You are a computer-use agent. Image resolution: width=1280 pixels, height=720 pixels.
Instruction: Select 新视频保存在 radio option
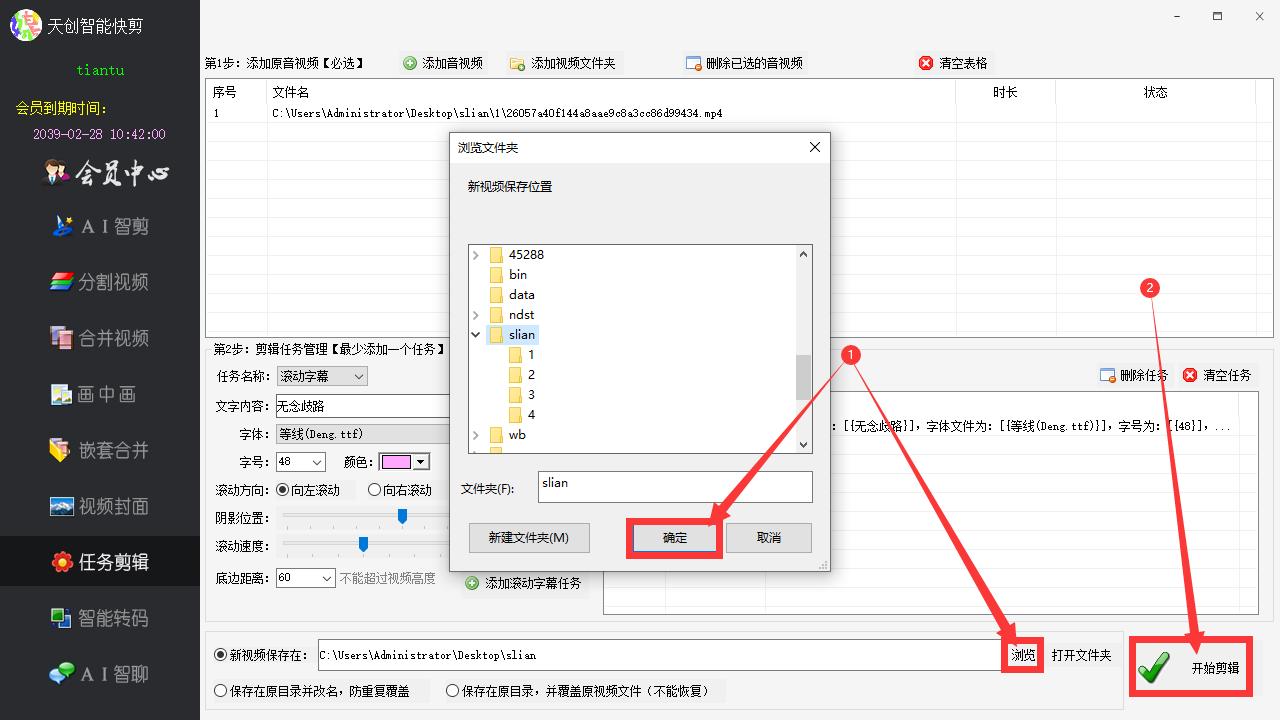221,655
